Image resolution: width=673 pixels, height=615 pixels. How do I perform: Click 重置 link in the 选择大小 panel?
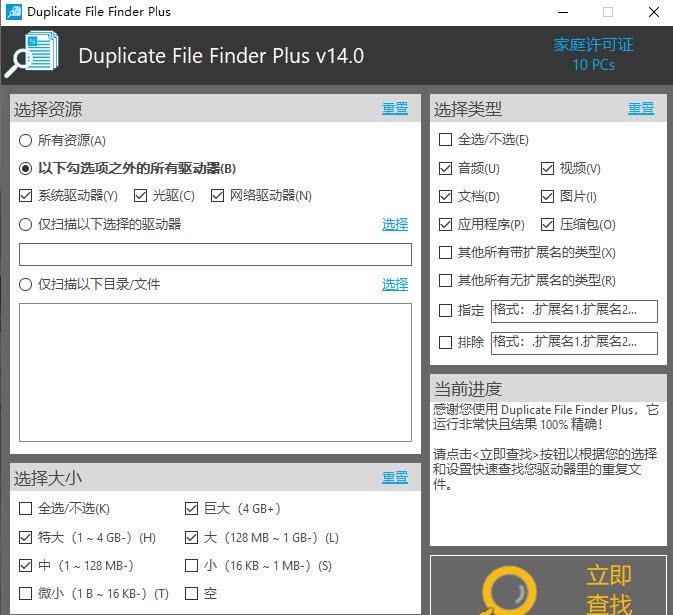[395, 477]
